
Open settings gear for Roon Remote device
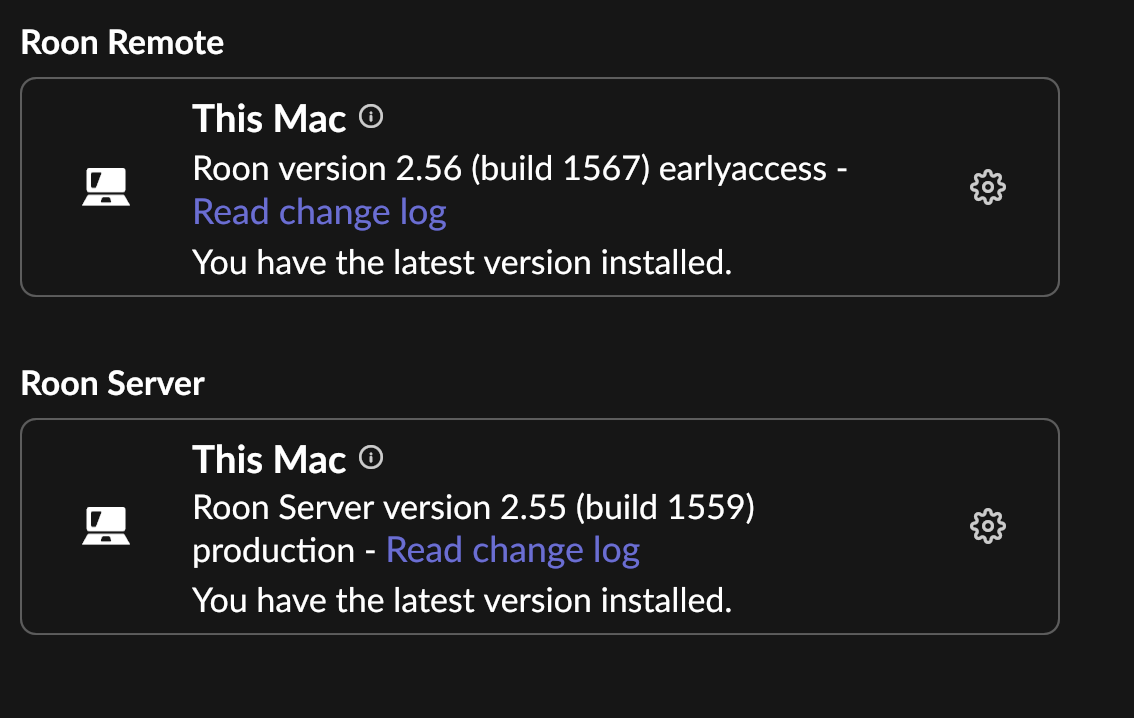(987, 187)
